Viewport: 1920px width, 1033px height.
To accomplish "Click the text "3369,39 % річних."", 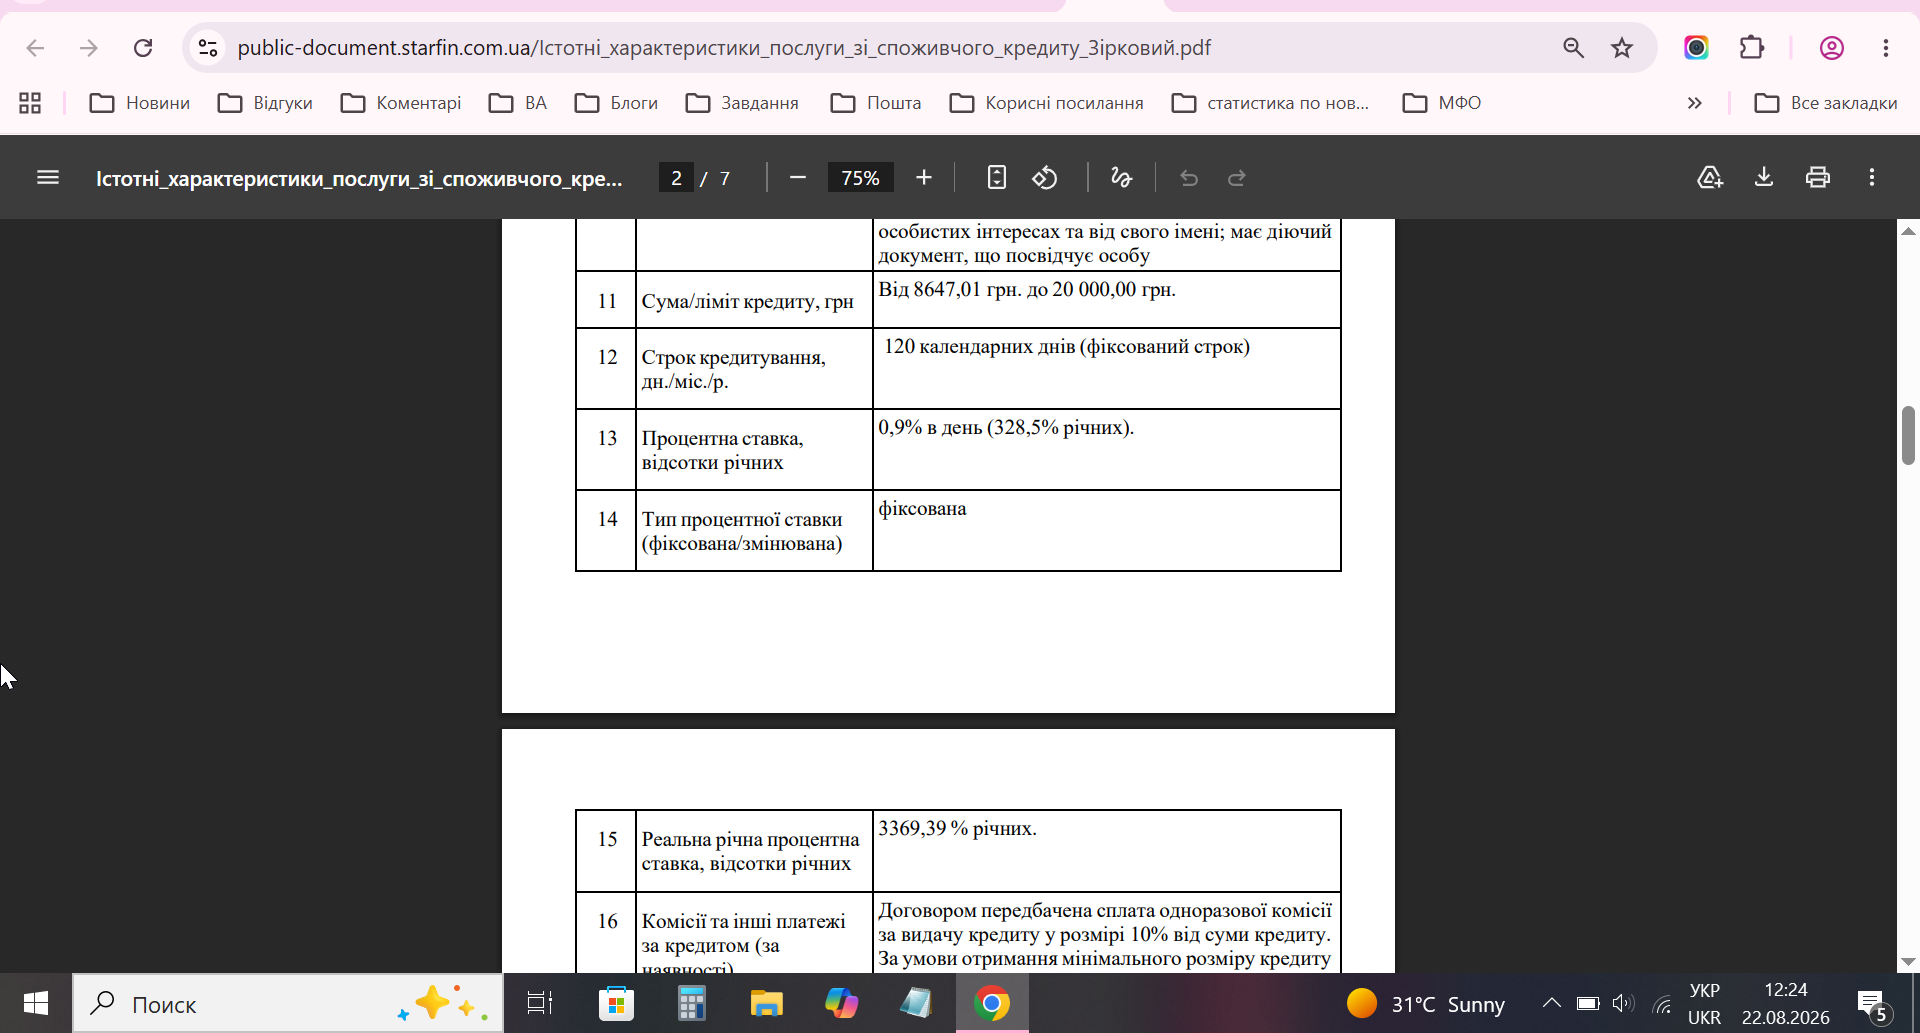I will tap(957, 828).
